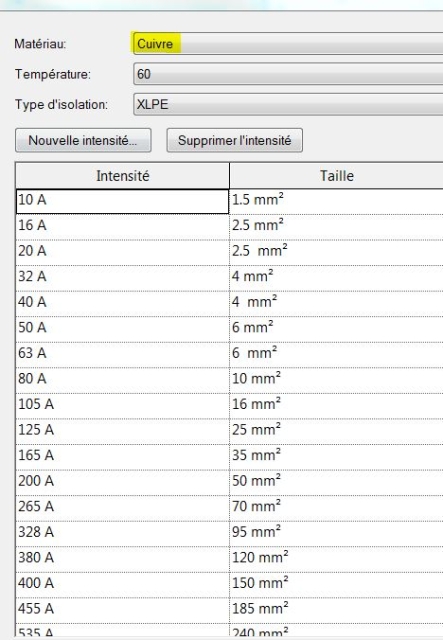Click the Supprimer l'intensité button
Viewport: 443px width, 640px height.
point(234,140)
